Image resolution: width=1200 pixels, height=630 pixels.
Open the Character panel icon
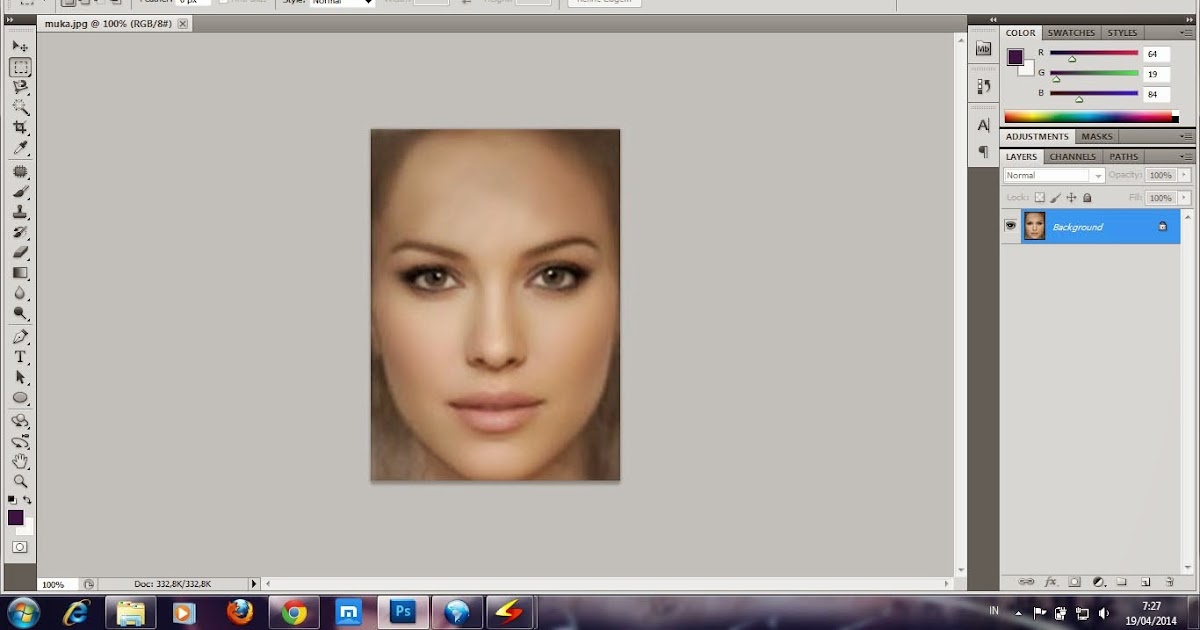click(x=983, y=125)
